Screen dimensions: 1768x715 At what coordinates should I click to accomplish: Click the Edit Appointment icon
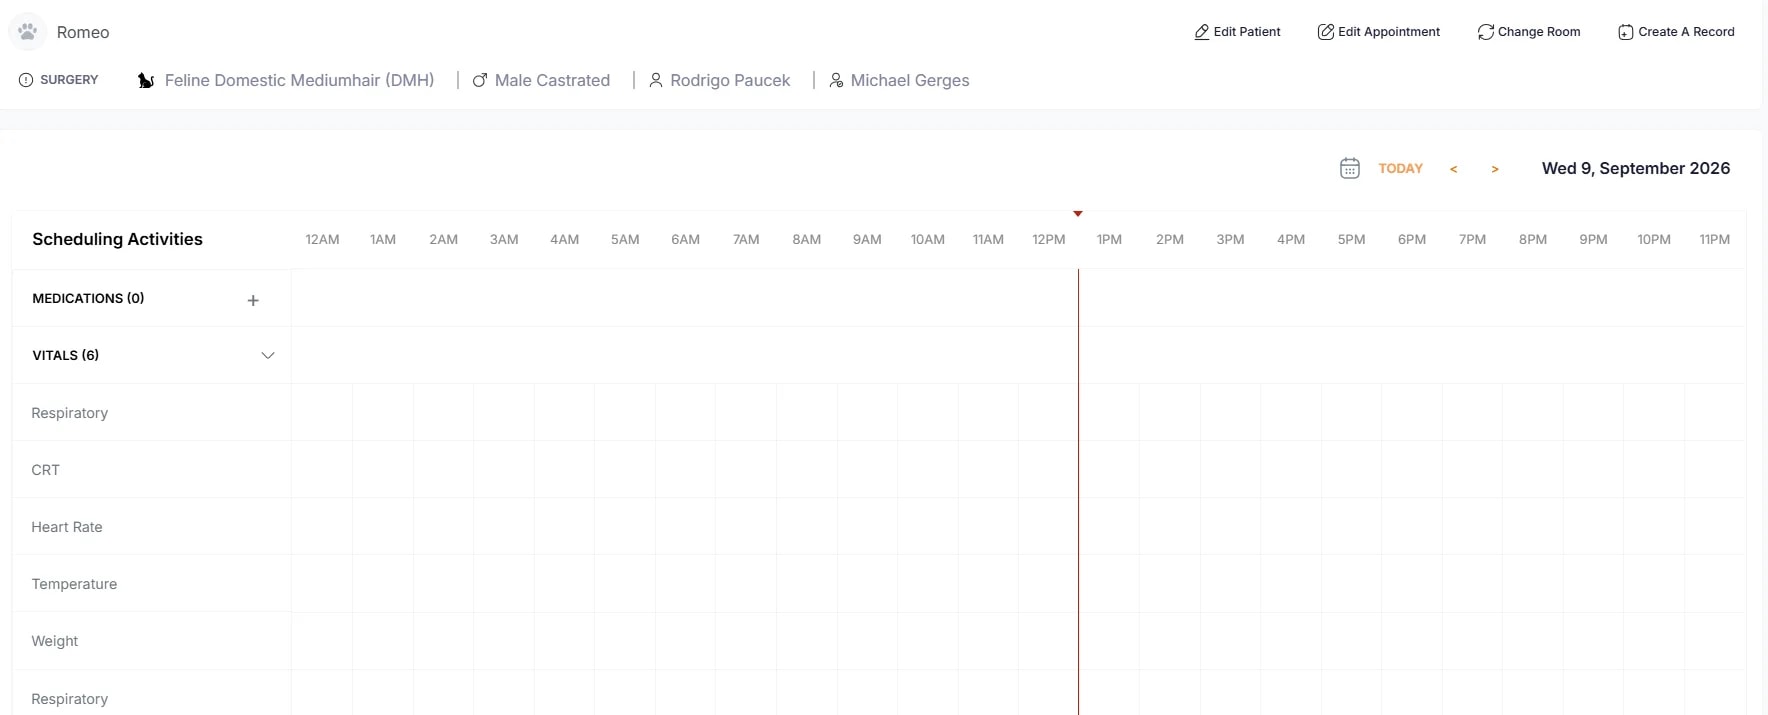pos(1325,32)
